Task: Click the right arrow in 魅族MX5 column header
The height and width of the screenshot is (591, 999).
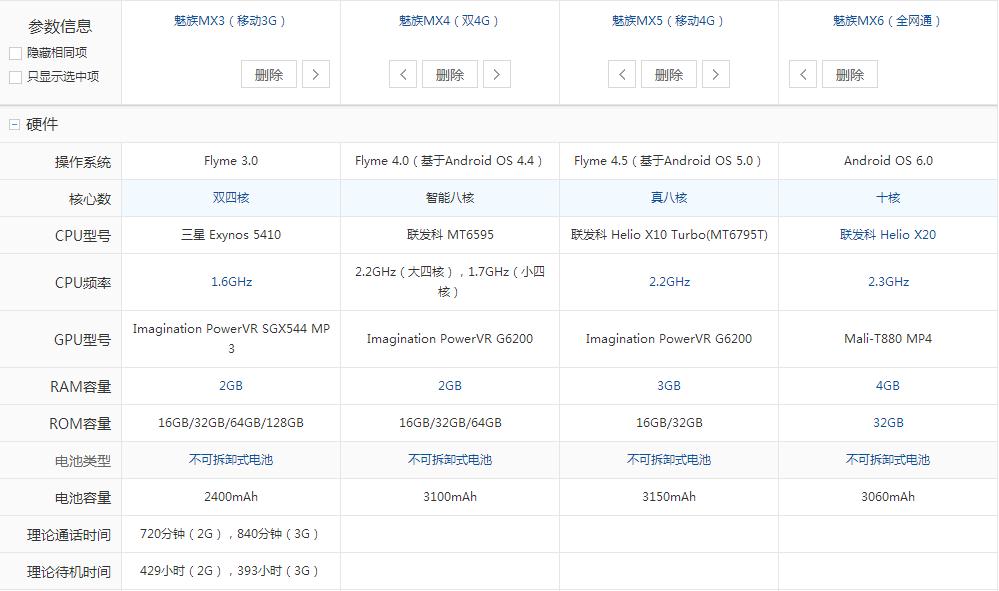Action: (715, 74)
